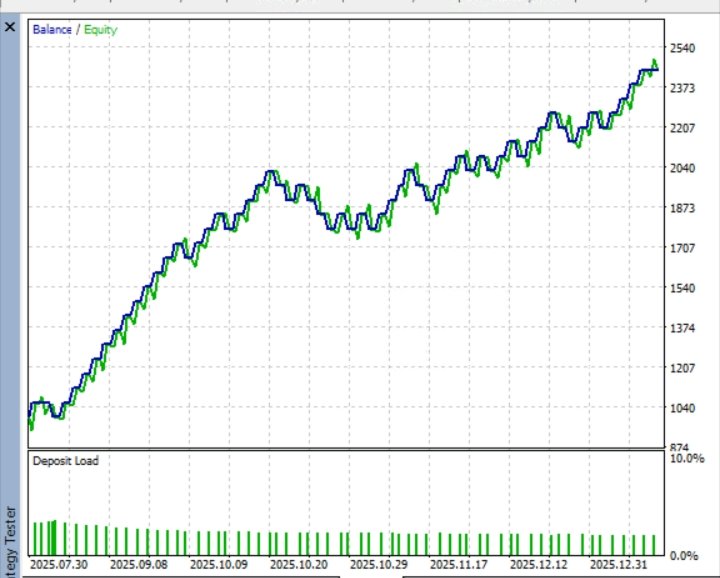The width and height of the screenshot is (720, 578).
Task: Select the 1040 value on the balance axis
Action: point(682,408)
